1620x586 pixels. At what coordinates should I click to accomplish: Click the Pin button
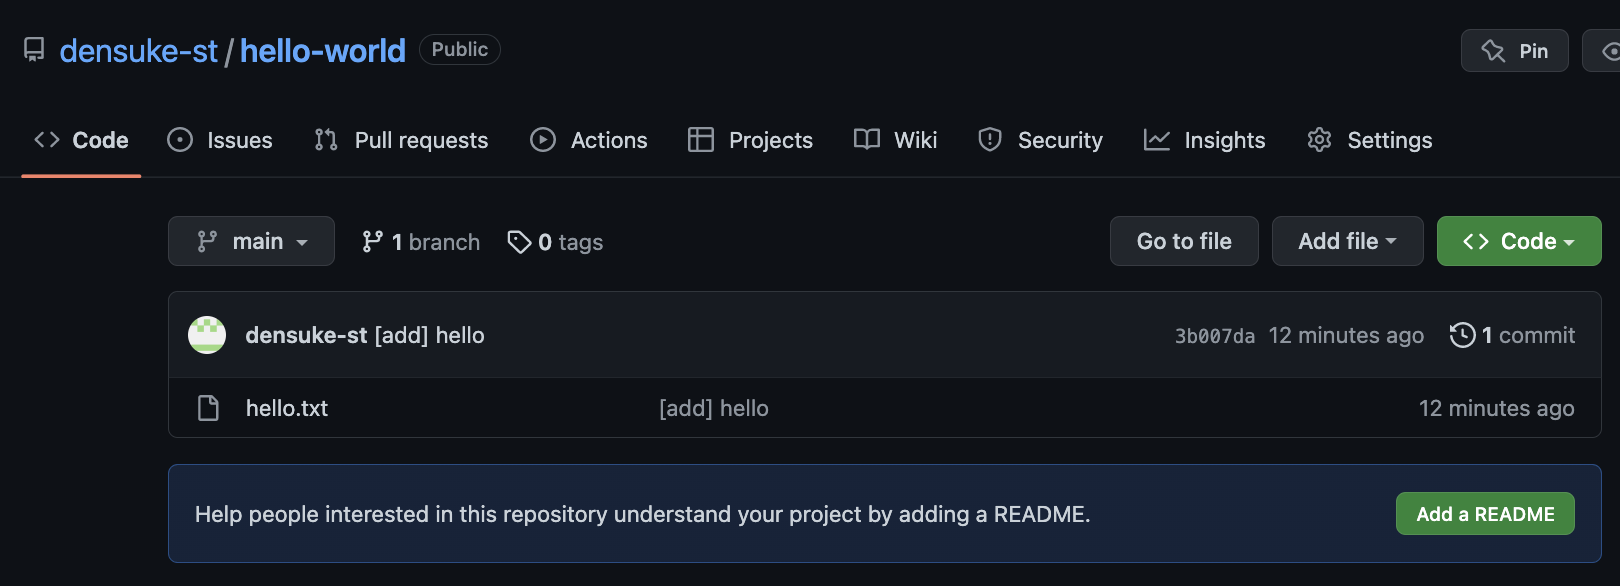point(1514,51)
